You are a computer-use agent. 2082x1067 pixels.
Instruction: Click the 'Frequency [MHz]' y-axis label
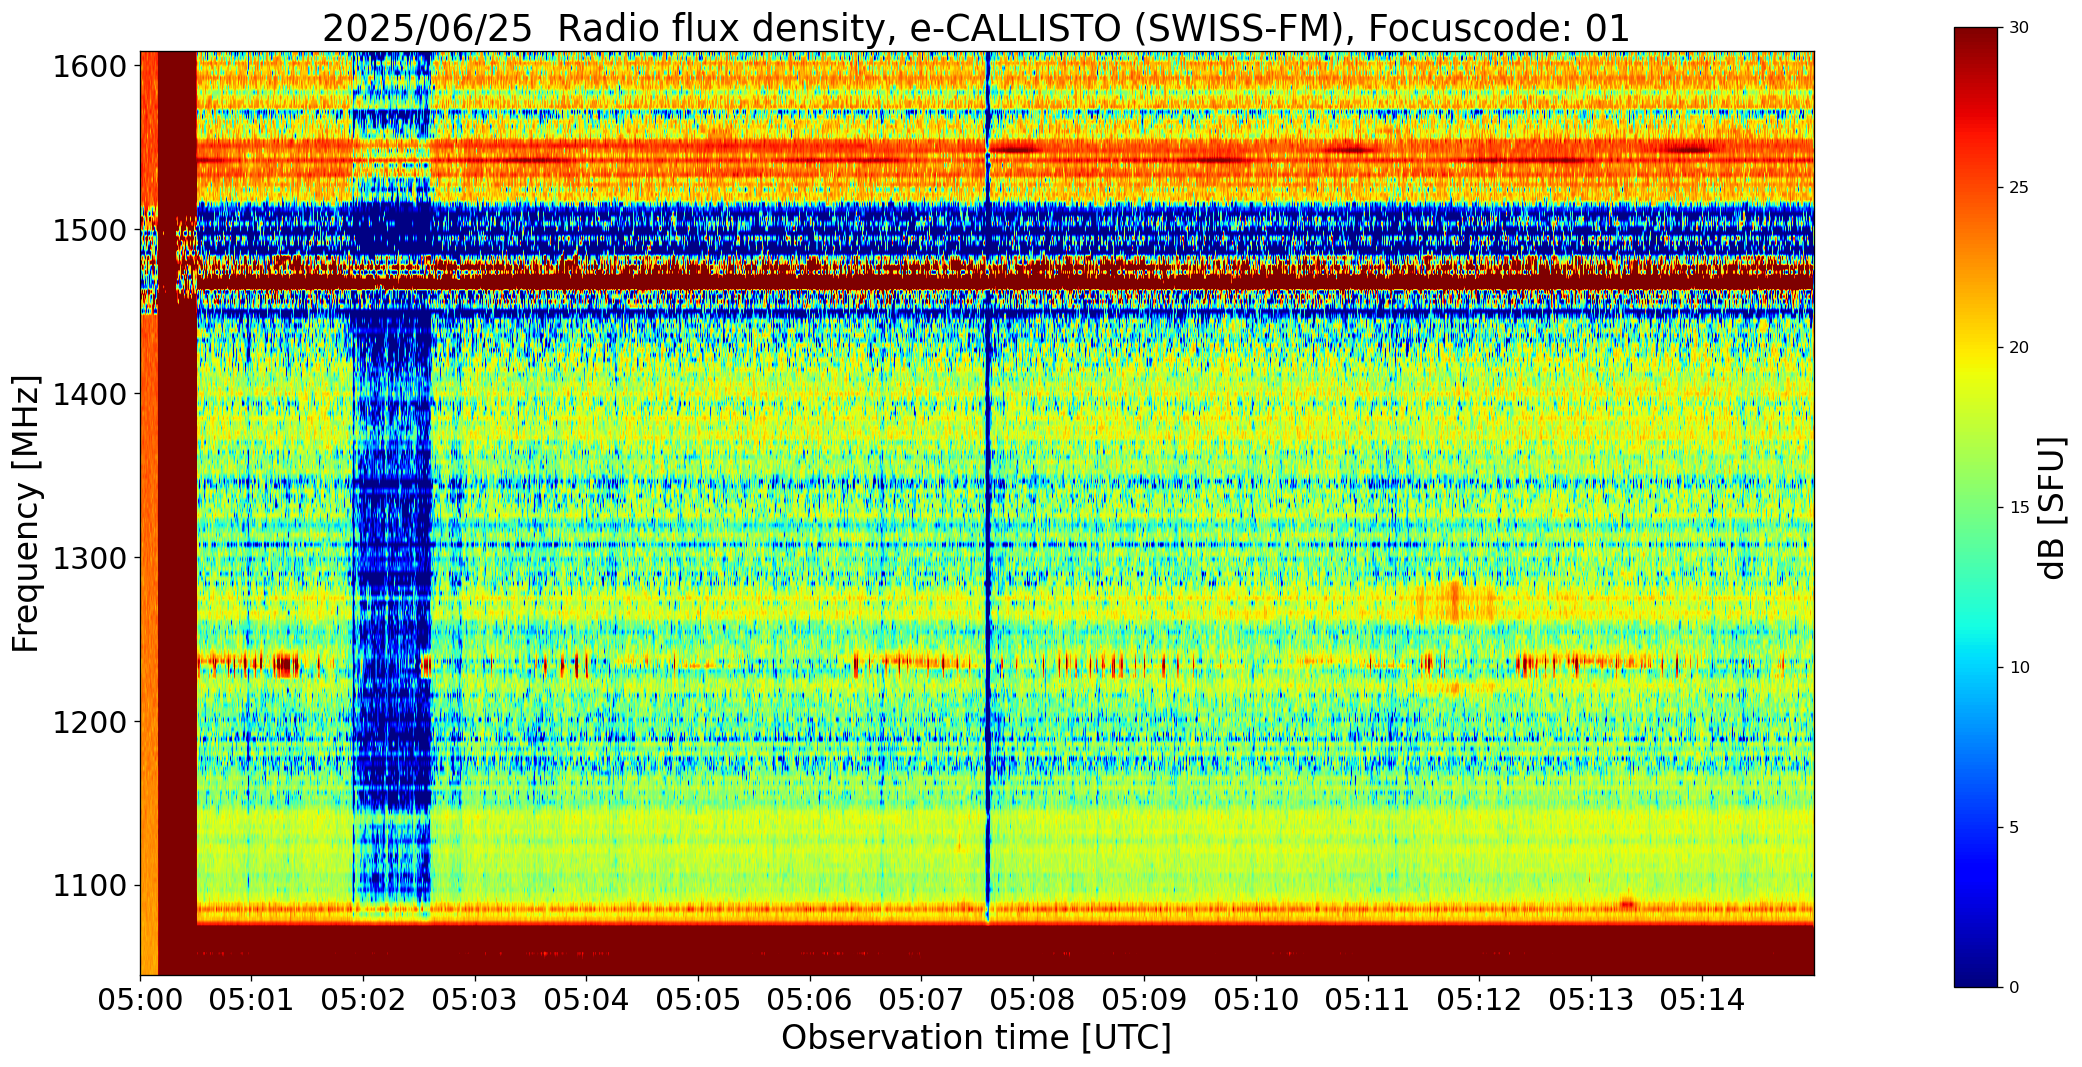tap(26, 513)
